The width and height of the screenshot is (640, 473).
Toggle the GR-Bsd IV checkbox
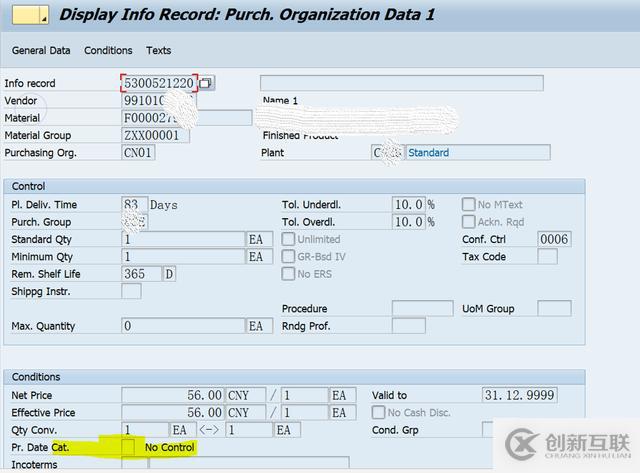pos(288,257)
